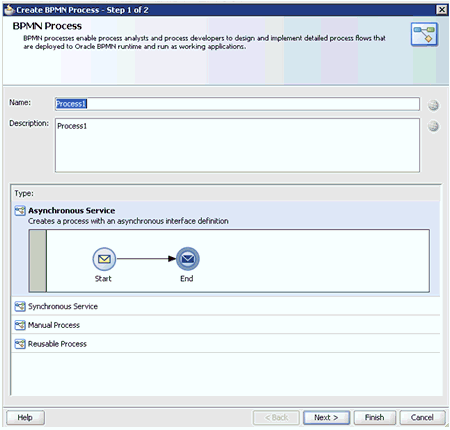Open Help for this dialog

click(x=25, y=417)
